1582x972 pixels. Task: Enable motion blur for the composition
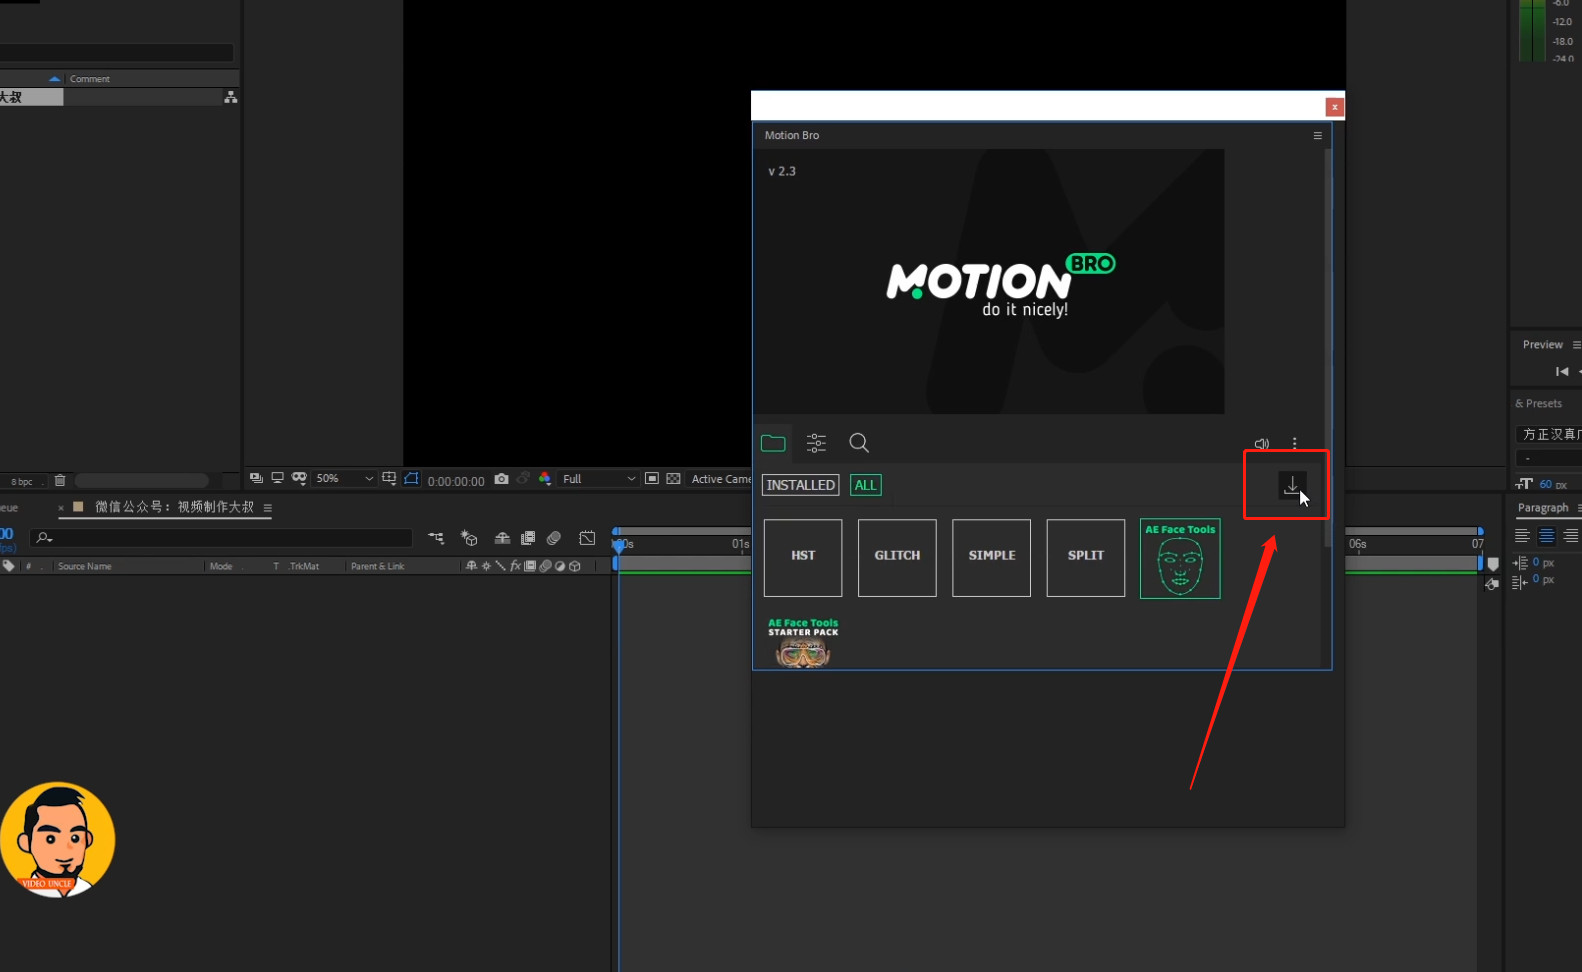tap(554, 538)
